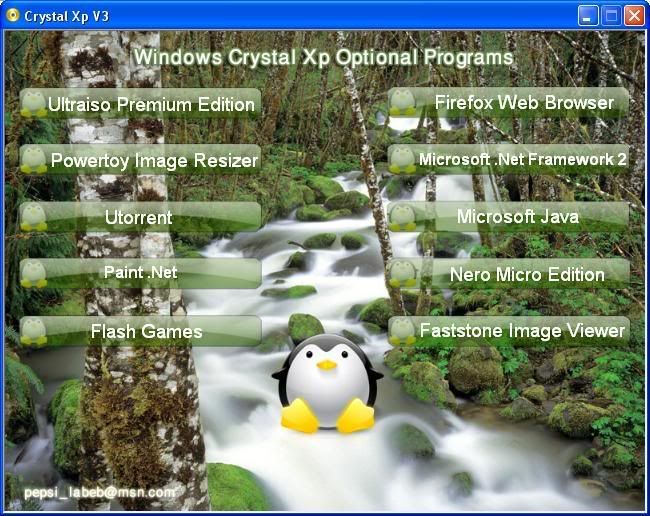Click penguin icon on Paint .Net row
The width and height of the screenshot is (650, 516).
(x=34, y=274)
